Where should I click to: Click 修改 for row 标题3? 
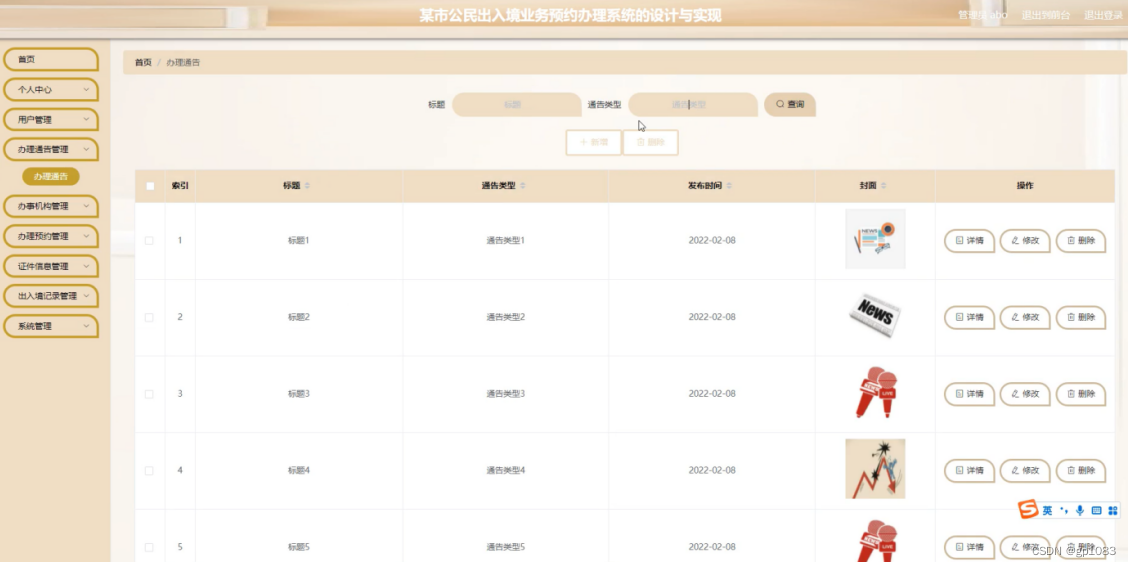click(1025, 394)
